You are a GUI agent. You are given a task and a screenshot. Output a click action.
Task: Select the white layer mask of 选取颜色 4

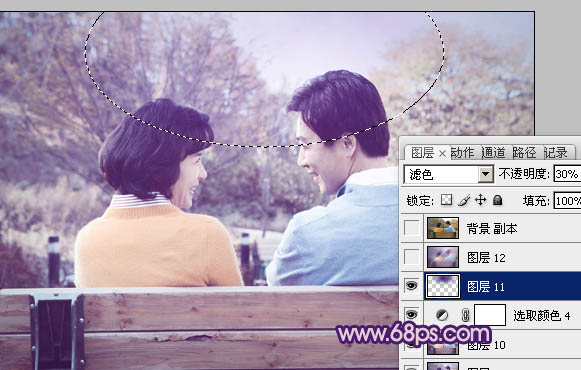point(490,315)
